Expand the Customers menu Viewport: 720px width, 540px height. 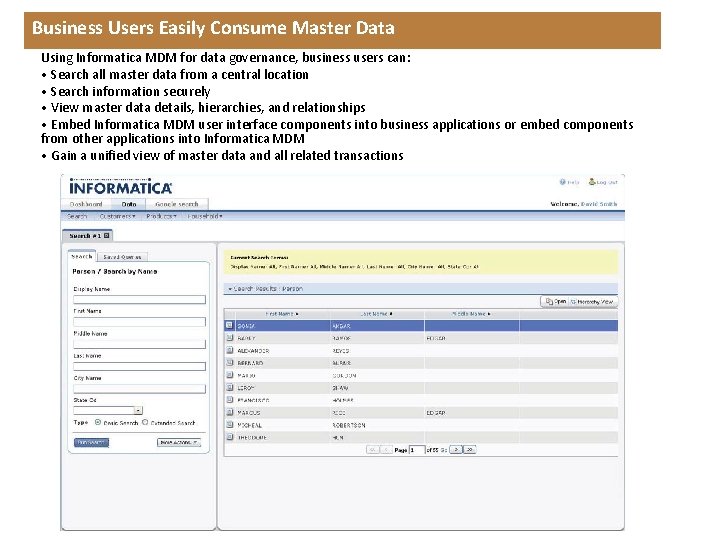point(117,216)
